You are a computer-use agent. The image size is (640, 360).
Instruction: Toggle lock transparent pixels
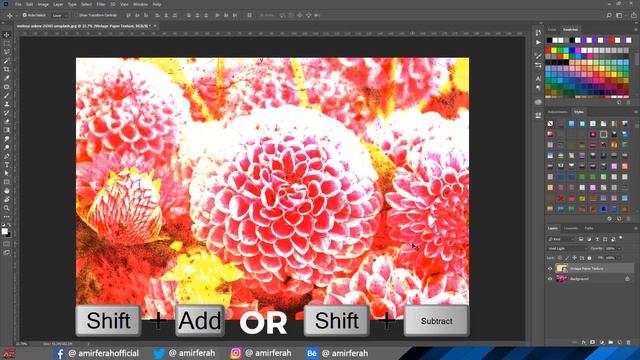click(x=560, y=258)
